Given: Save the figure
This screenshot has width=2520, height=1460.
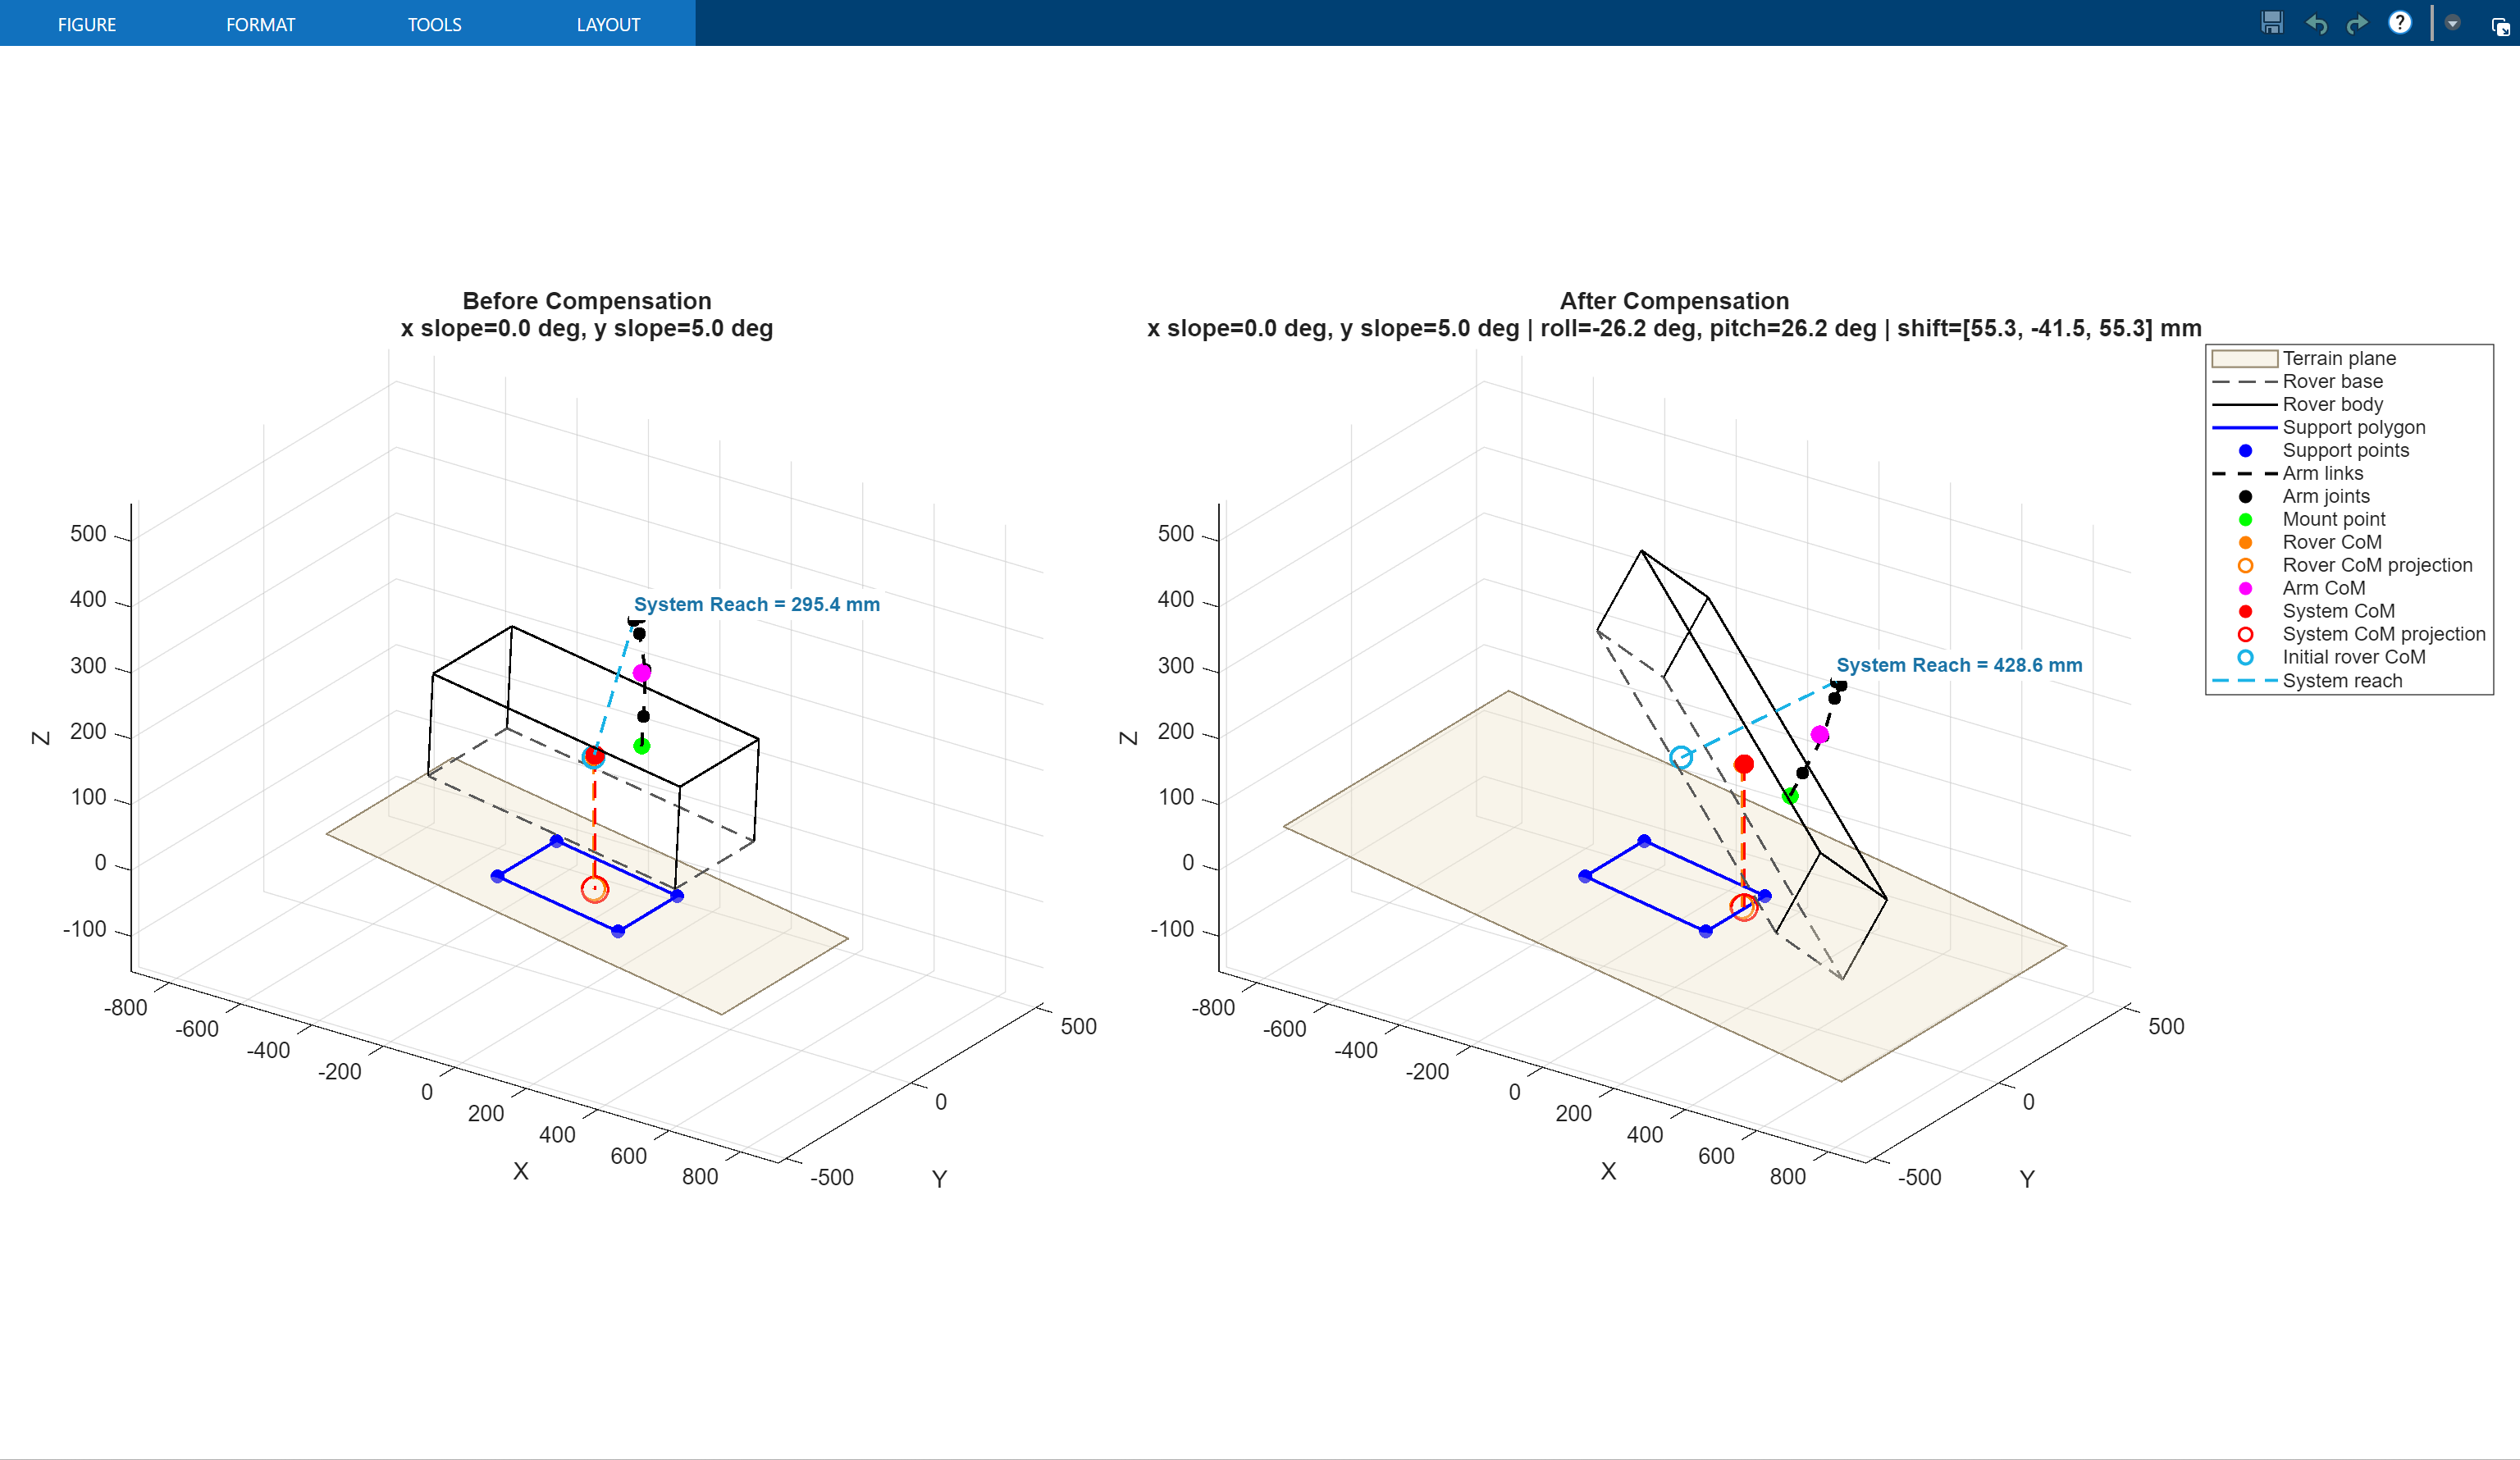Looking at the screenshot, I should [x=2272, y=22].
